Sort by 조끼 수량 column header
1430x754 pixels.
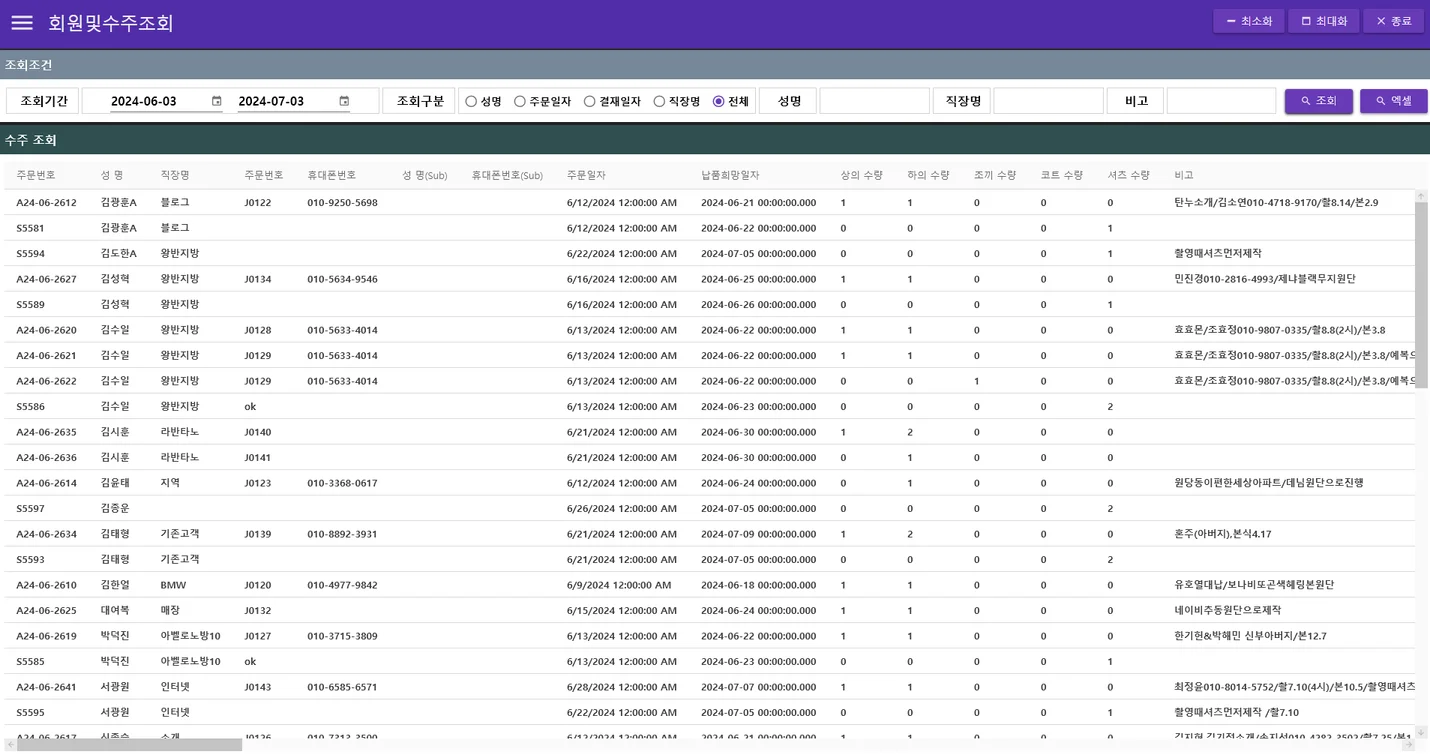point(995,175)
